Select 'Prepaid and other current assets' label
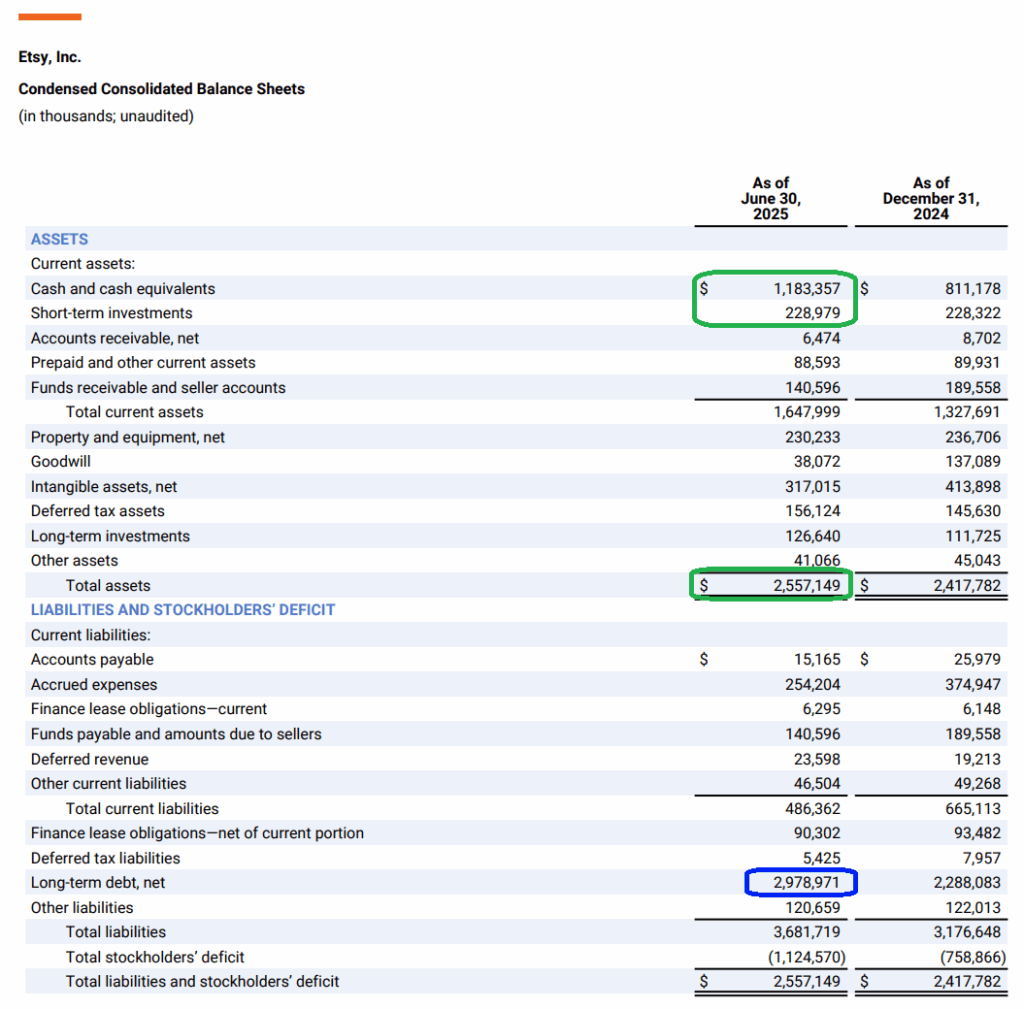The width and height of the screenshot is (1024, 1009). coord(143,363)
